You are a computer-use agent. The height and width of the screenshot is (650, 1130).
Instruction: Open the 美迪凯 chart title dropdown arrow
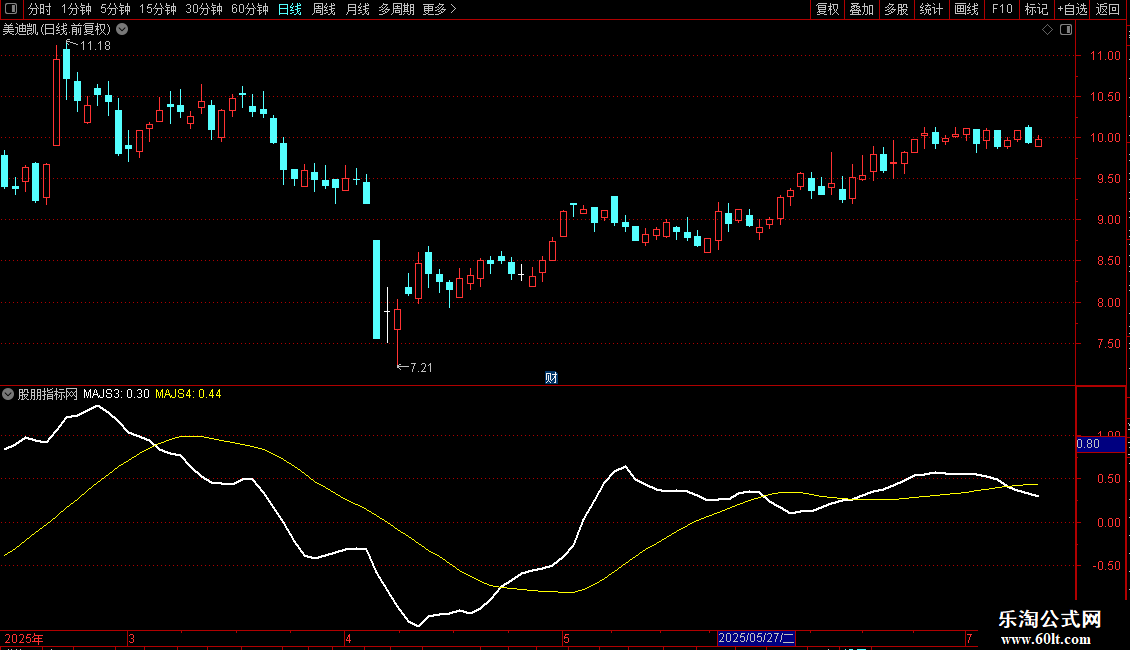123,30
